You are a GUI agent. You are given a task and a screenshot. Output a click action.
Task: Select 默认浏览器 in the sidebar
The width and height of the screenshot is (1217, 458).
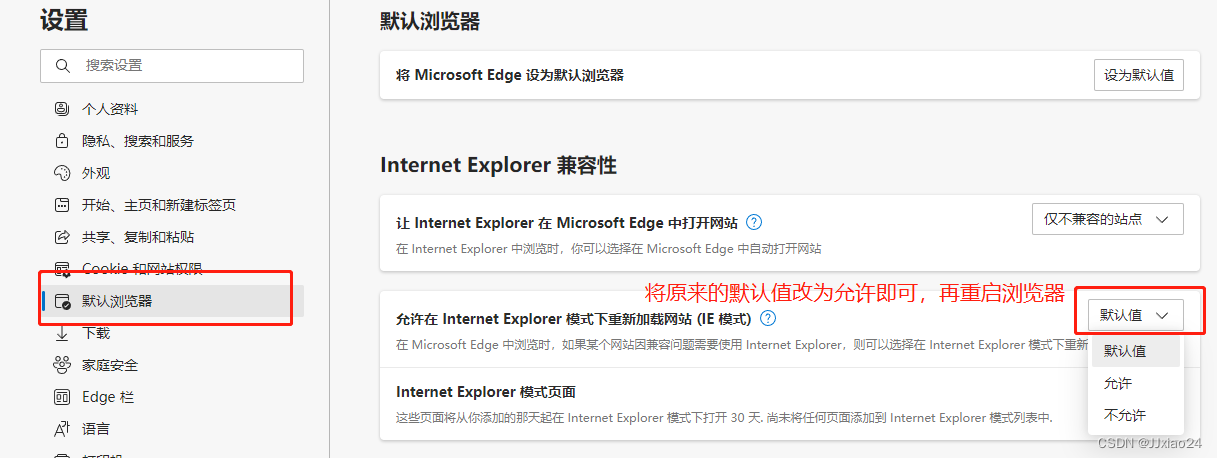point(172,301)
